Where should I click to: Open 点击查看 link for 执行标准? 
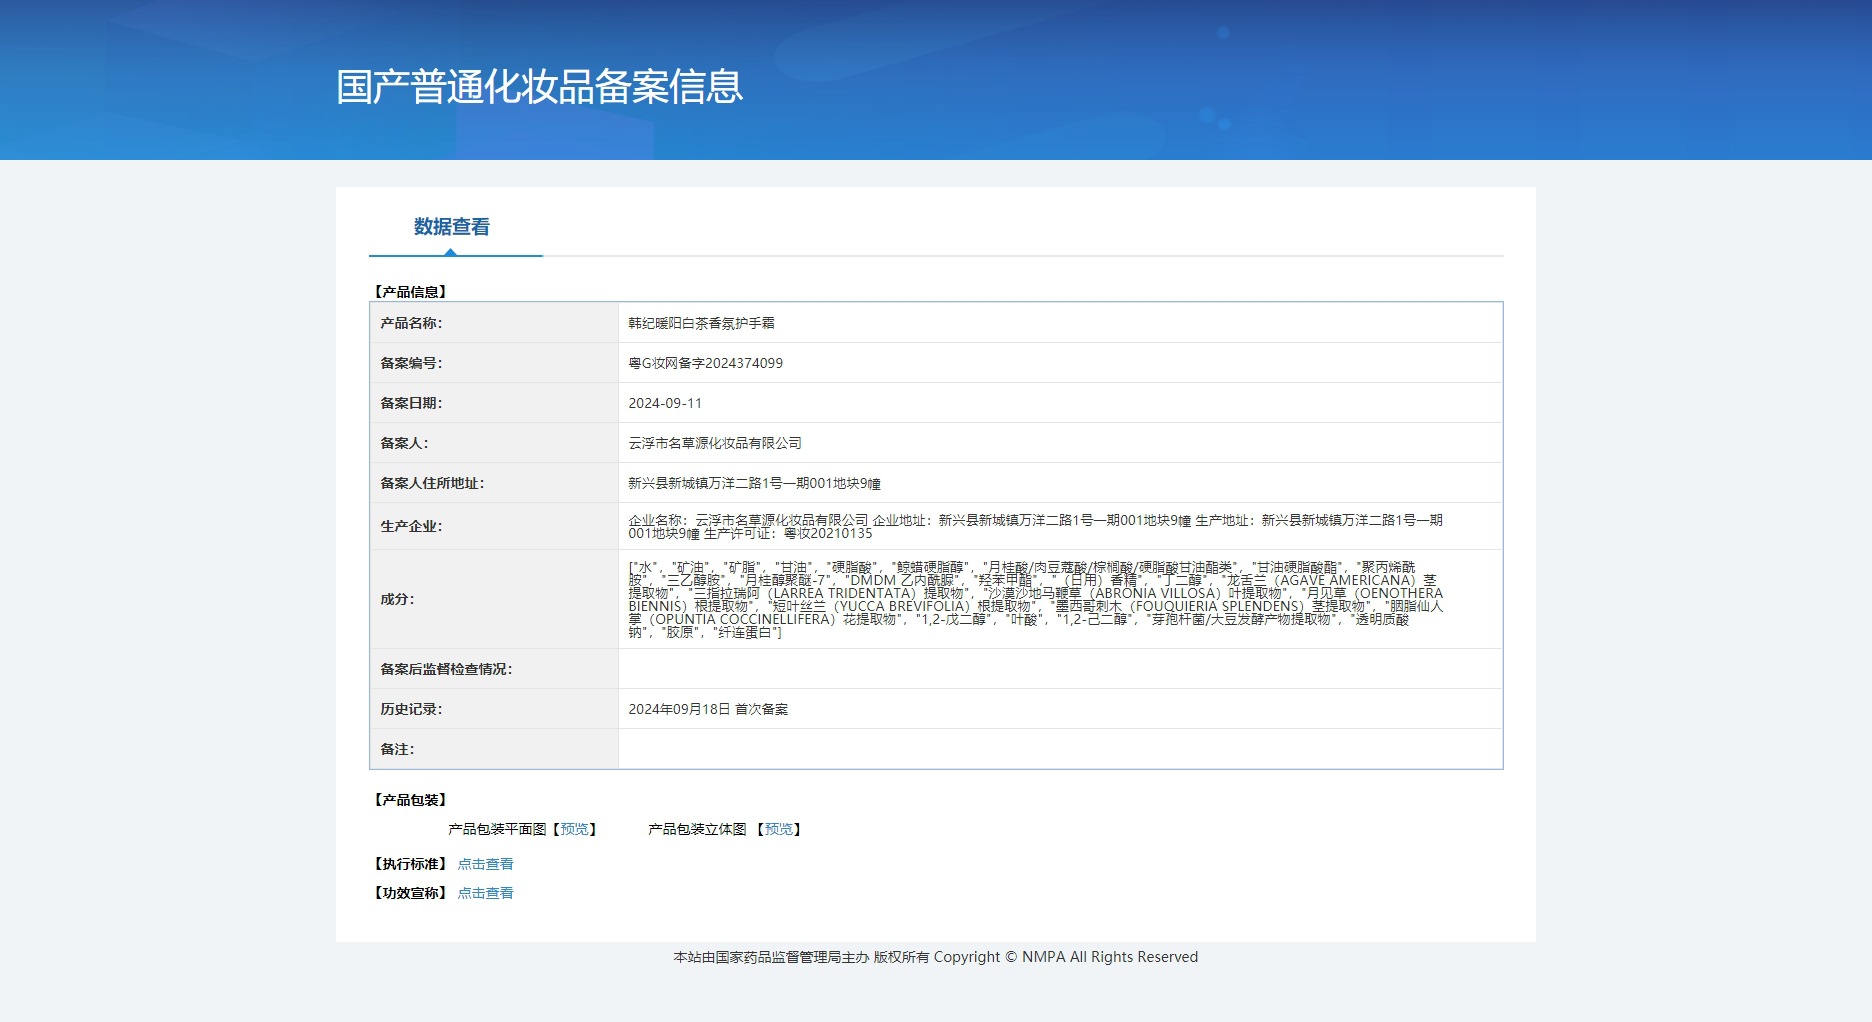[485, 864]
